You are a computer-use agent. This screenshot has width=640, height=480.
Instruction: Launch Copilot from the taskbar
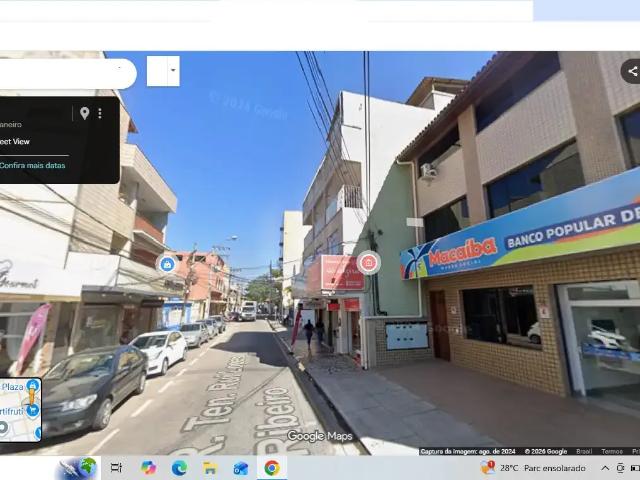coord(148,468)
